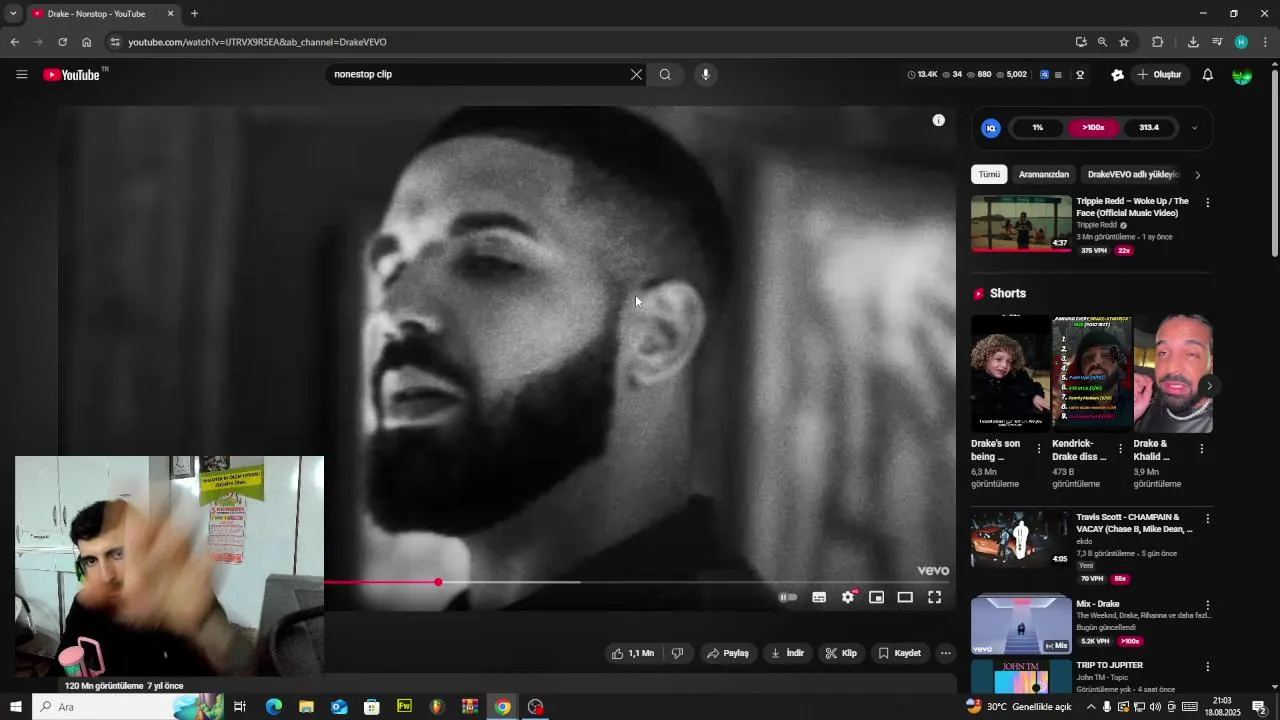Click the magnifier search button
The image size is (1280, 720).
[x=665, y=74]
